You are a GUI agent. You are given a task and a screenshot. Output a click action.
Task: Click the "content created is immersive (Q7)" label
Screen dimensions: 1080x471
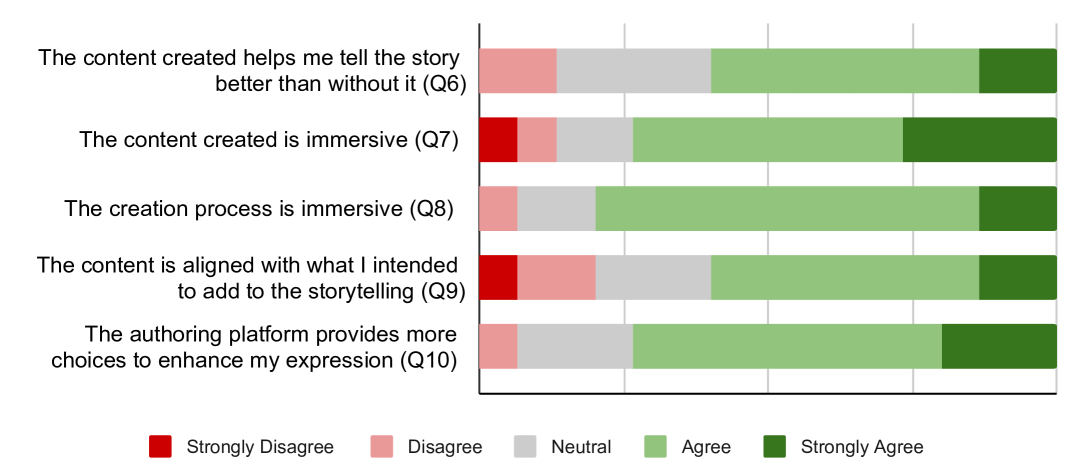click(x=268, y=140)
